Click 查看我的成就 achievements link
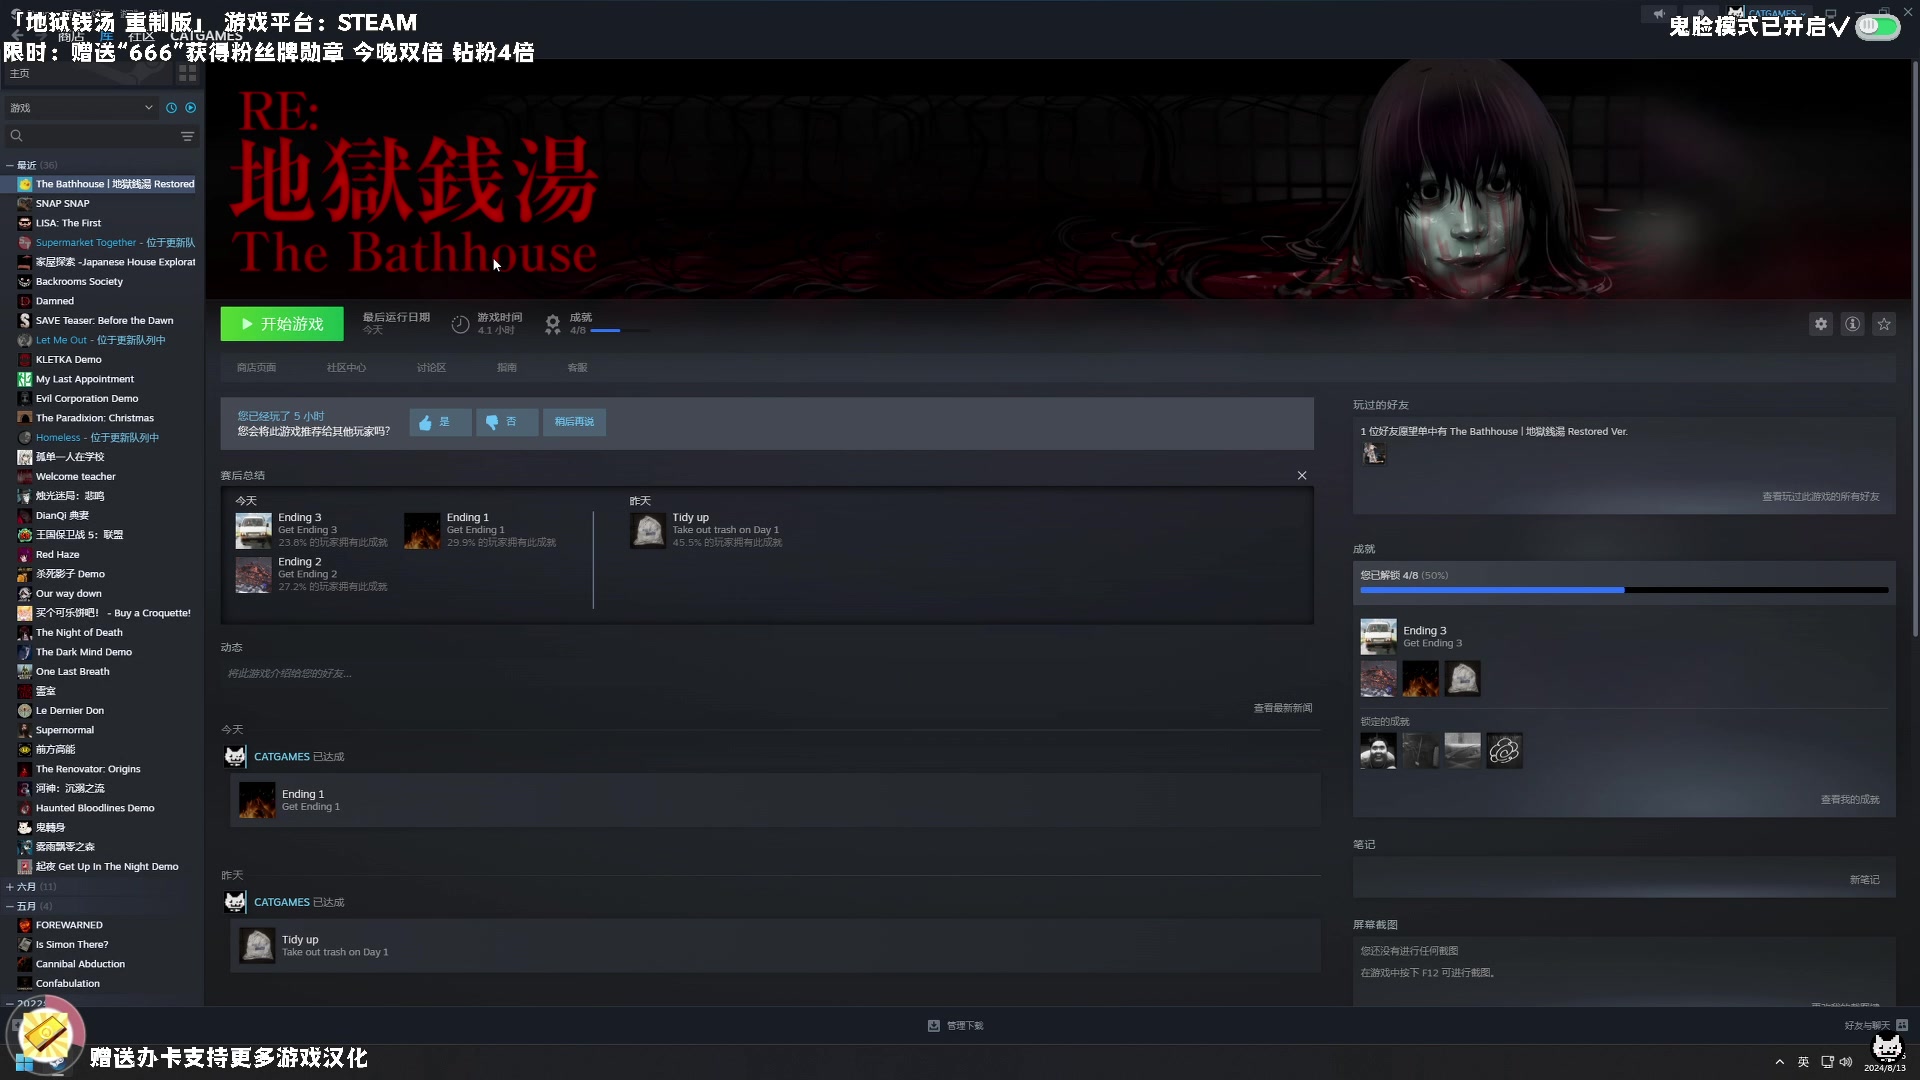 point(1849,800)
